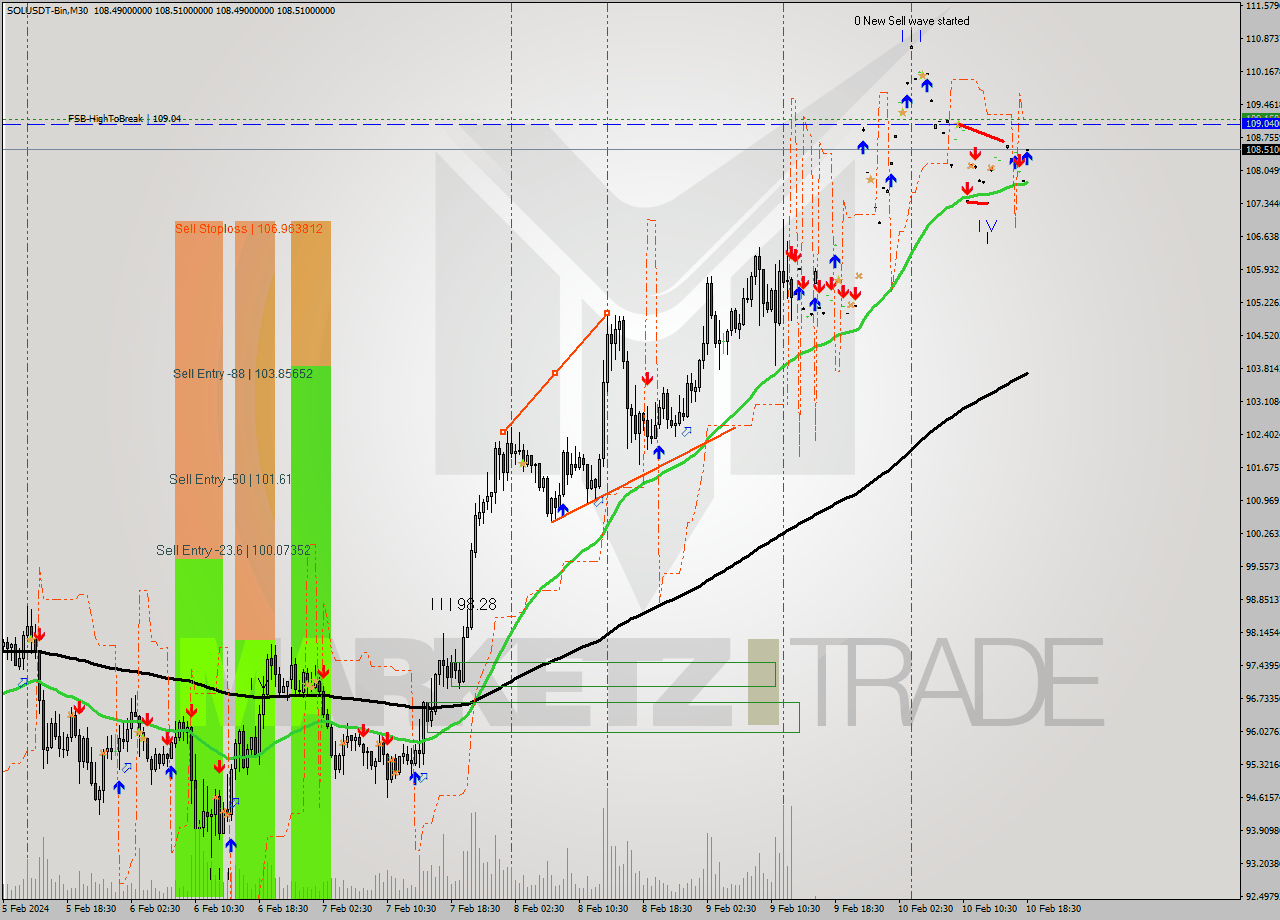Select the 'Sell Entry -23.6 | 100.07352' label
Viewport: 1280px width, 920px height.
pyautogui.click(x=234, y=550)
